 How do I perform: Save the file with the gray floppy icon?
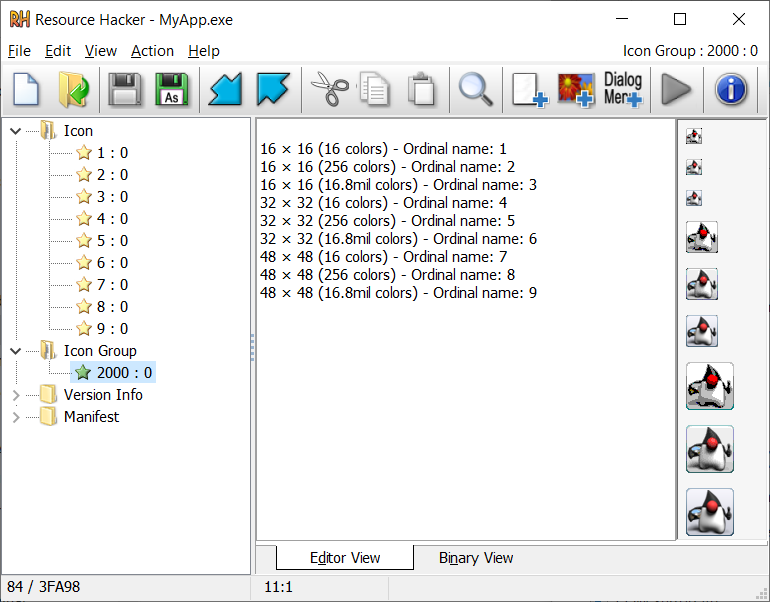point(125,89)
